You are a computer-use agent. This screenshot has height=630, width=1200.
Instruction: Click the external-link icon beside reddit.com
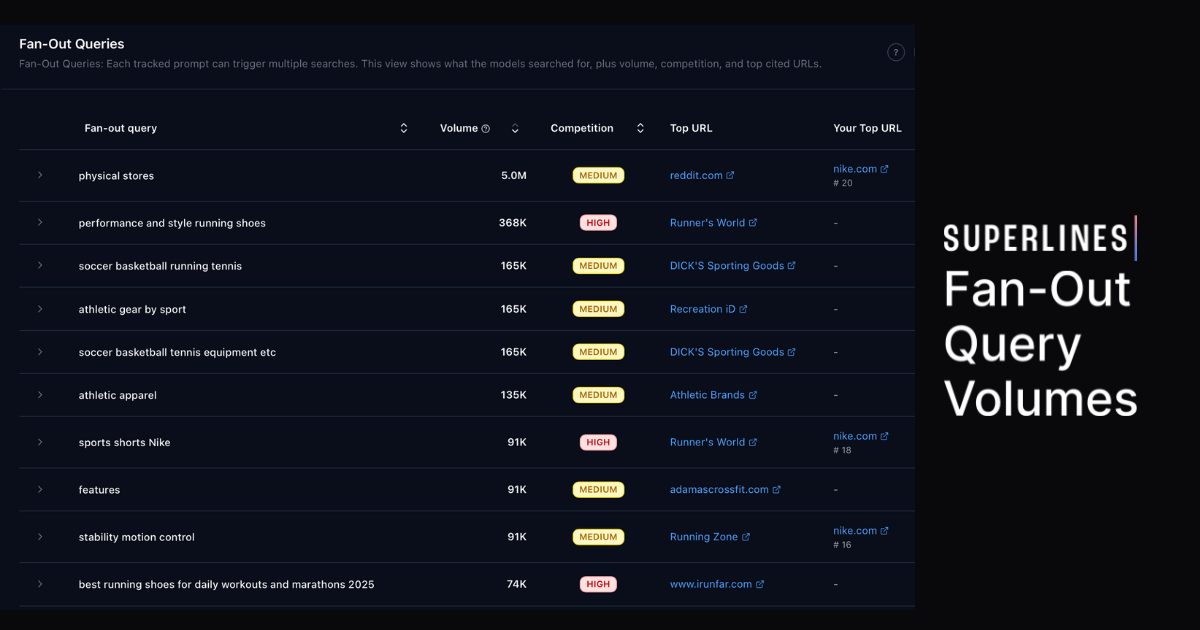(733, 175)
